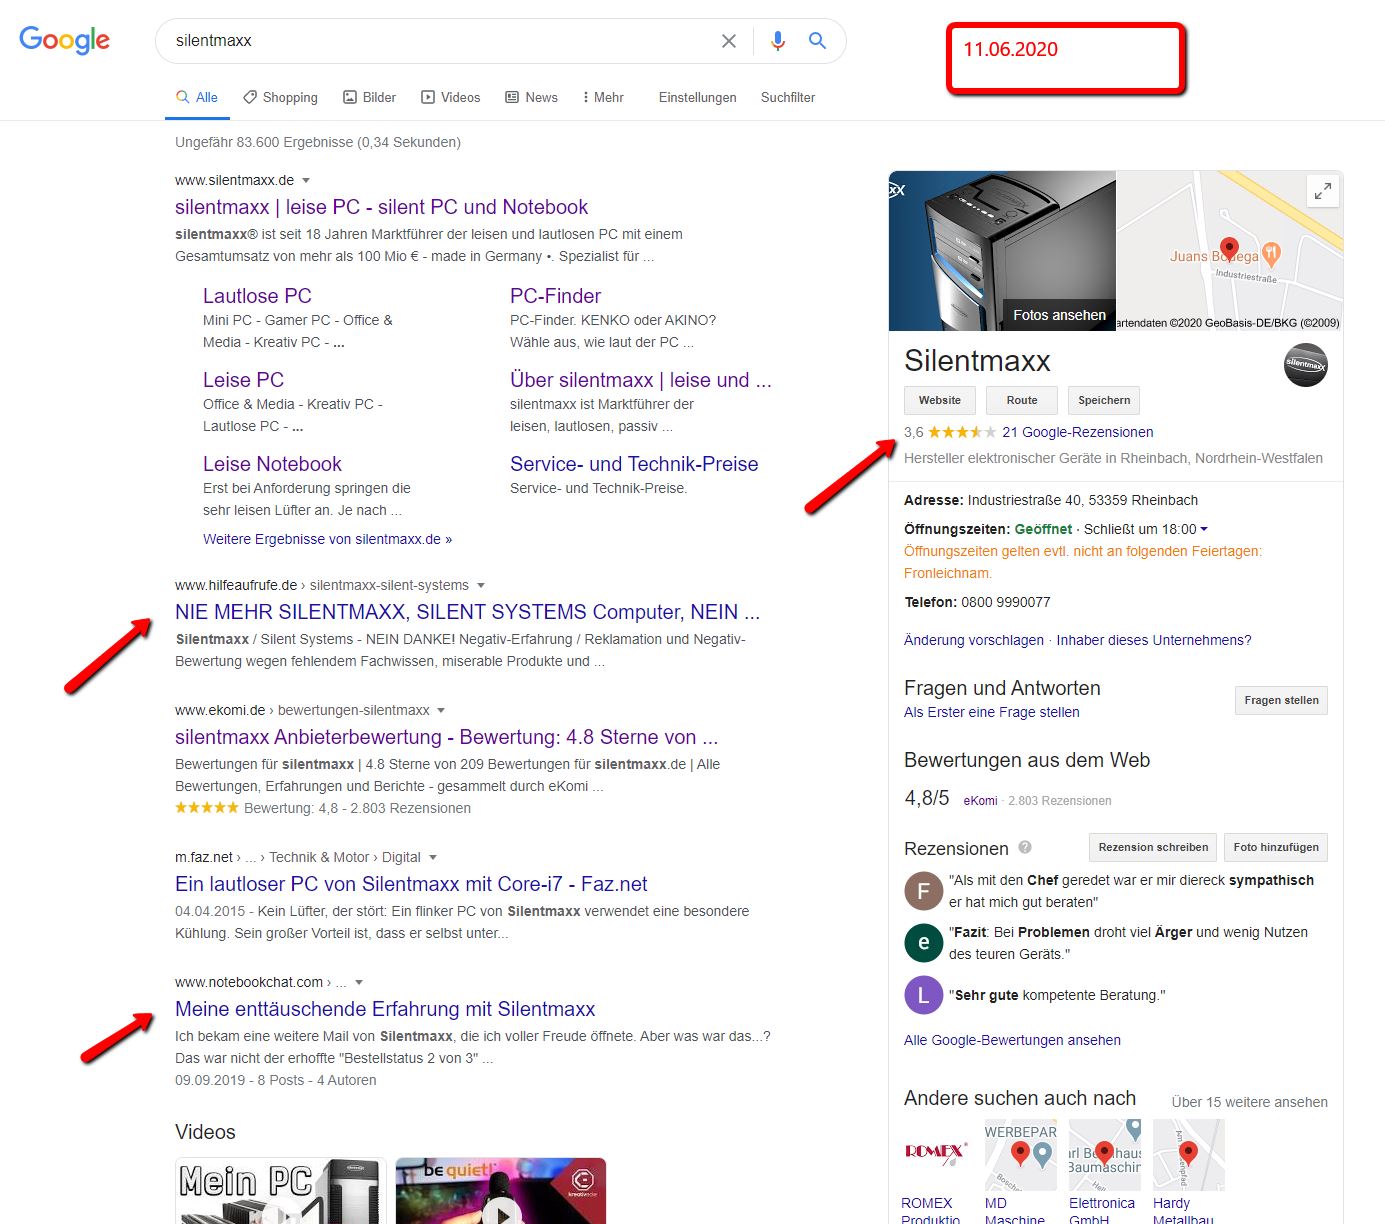This screenshot has width=1385, height=1224.
Task: Click Als Erster eine Frage stellen
Action: [x=991, y=712]
